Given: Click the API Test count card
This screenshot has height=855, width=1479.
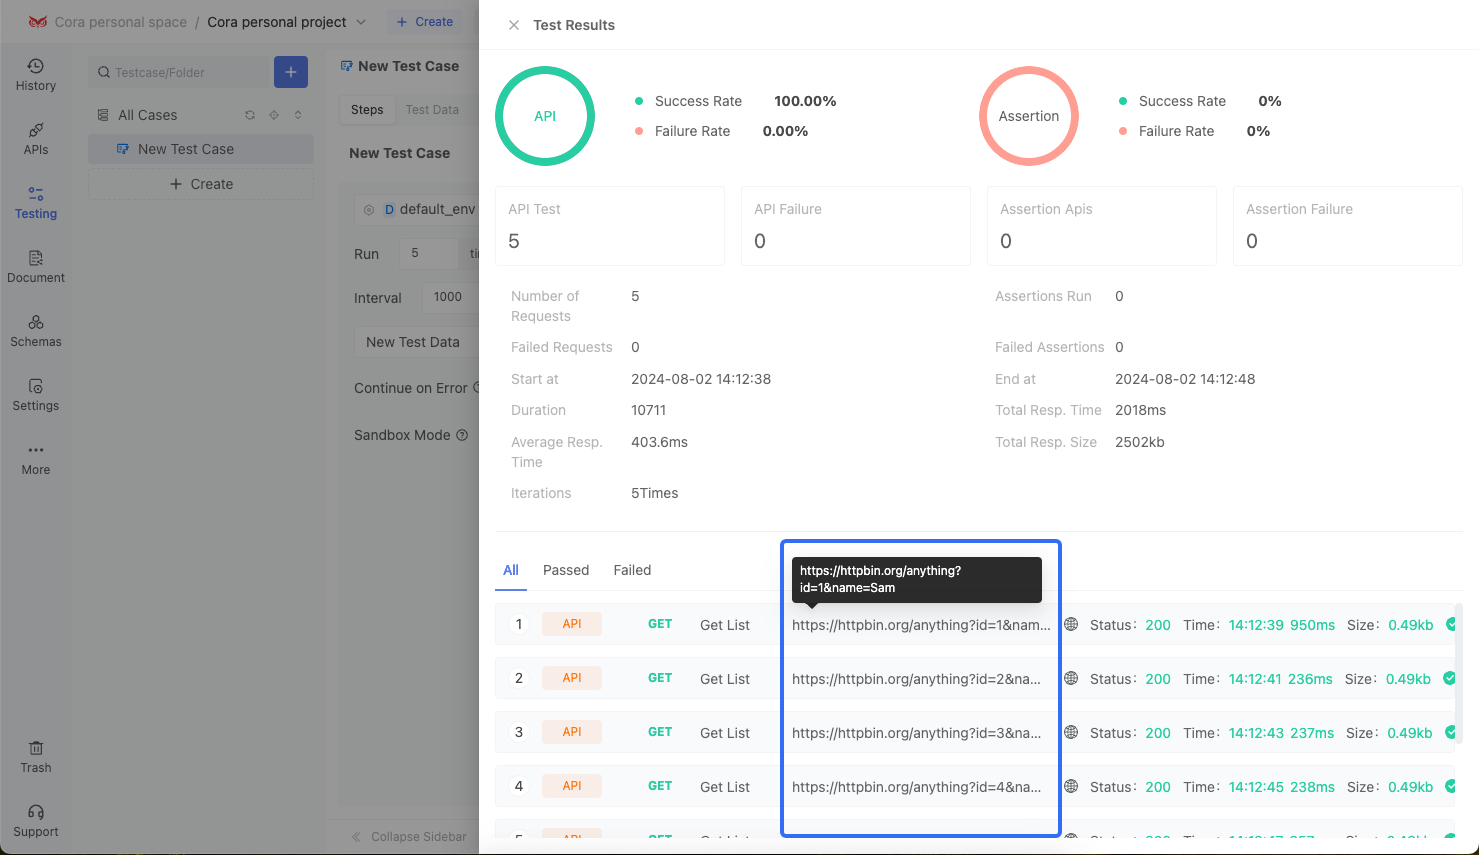Looking at the screenshot, I should click(610, 226).
